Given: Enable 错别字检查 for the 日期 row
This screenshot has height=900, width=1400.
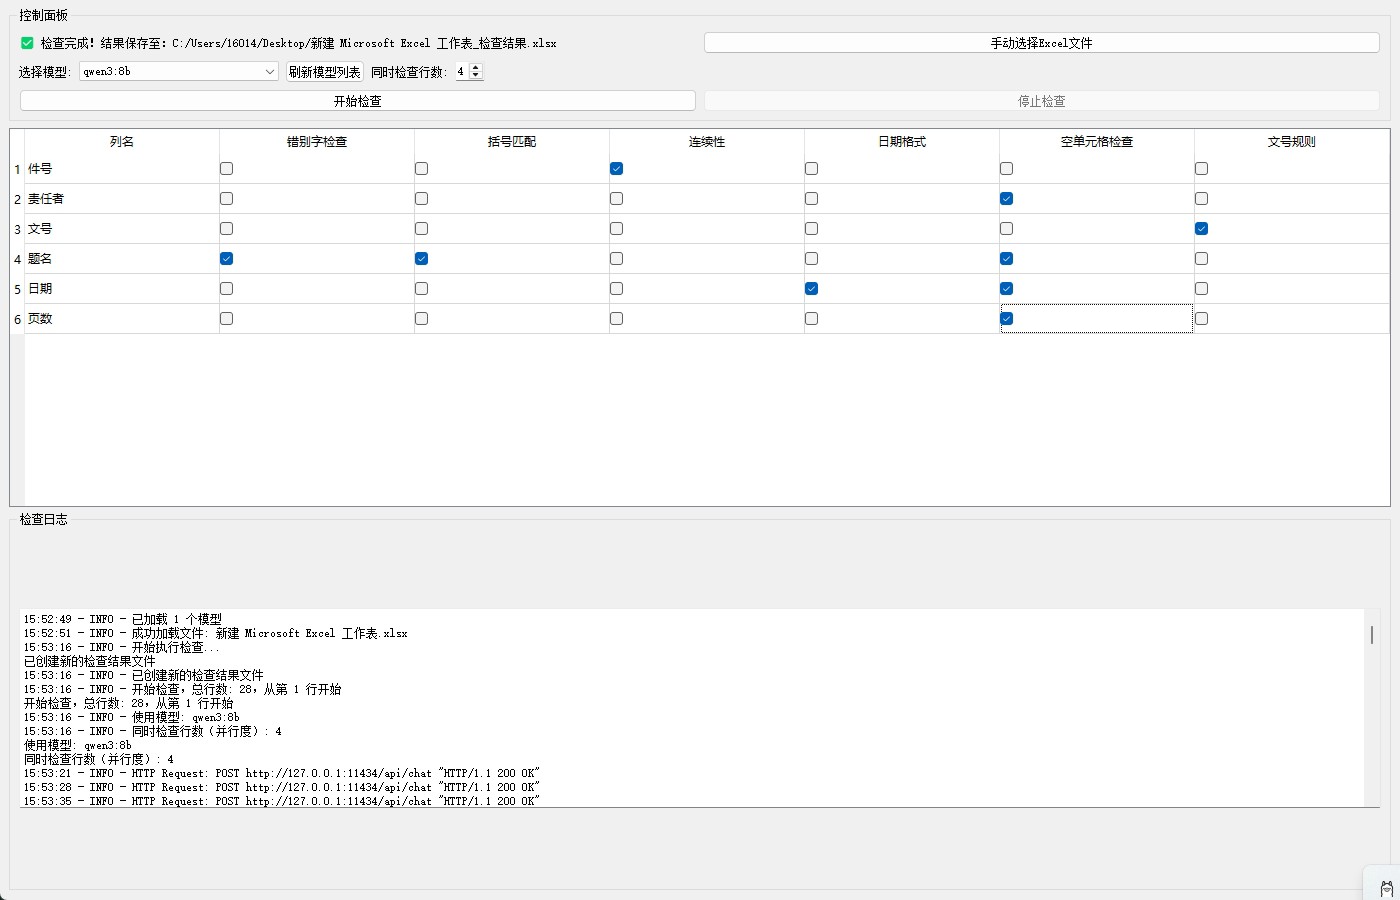Looking at the screenshot, I should coord(226,289).
